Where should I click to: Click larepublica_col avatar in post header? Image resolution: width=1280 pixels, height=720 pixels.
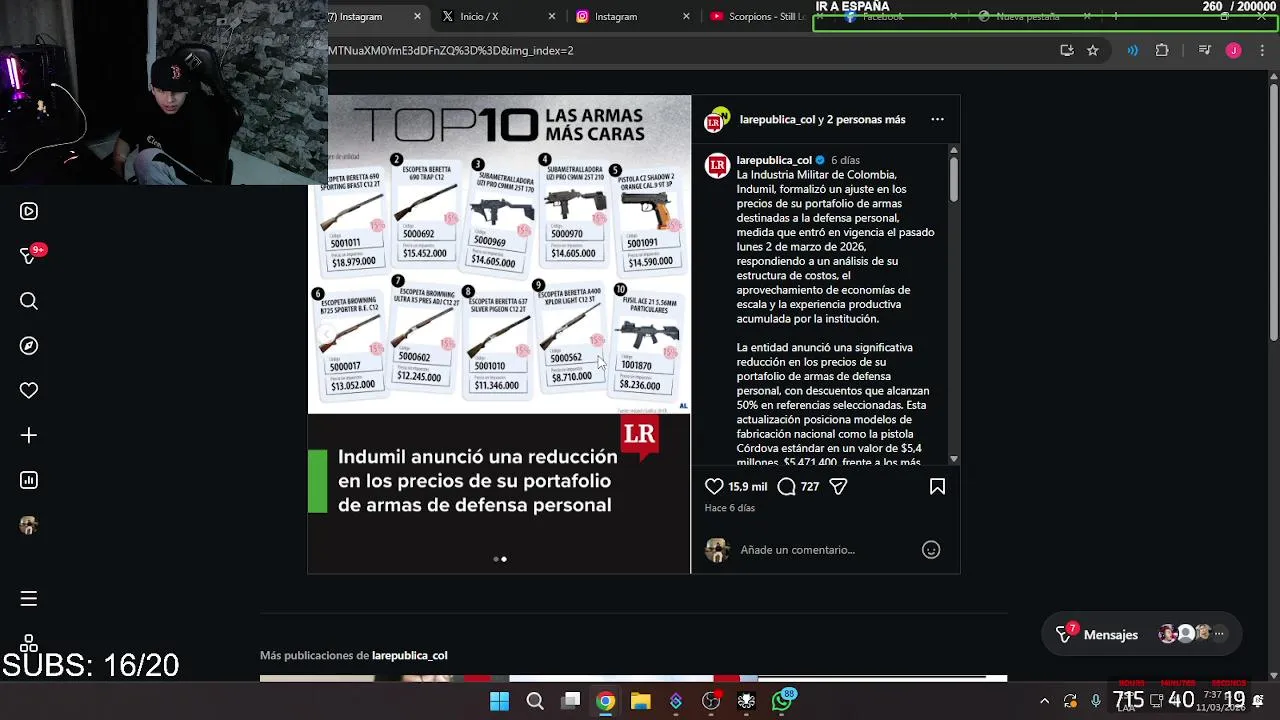click(x=715, y=120)
